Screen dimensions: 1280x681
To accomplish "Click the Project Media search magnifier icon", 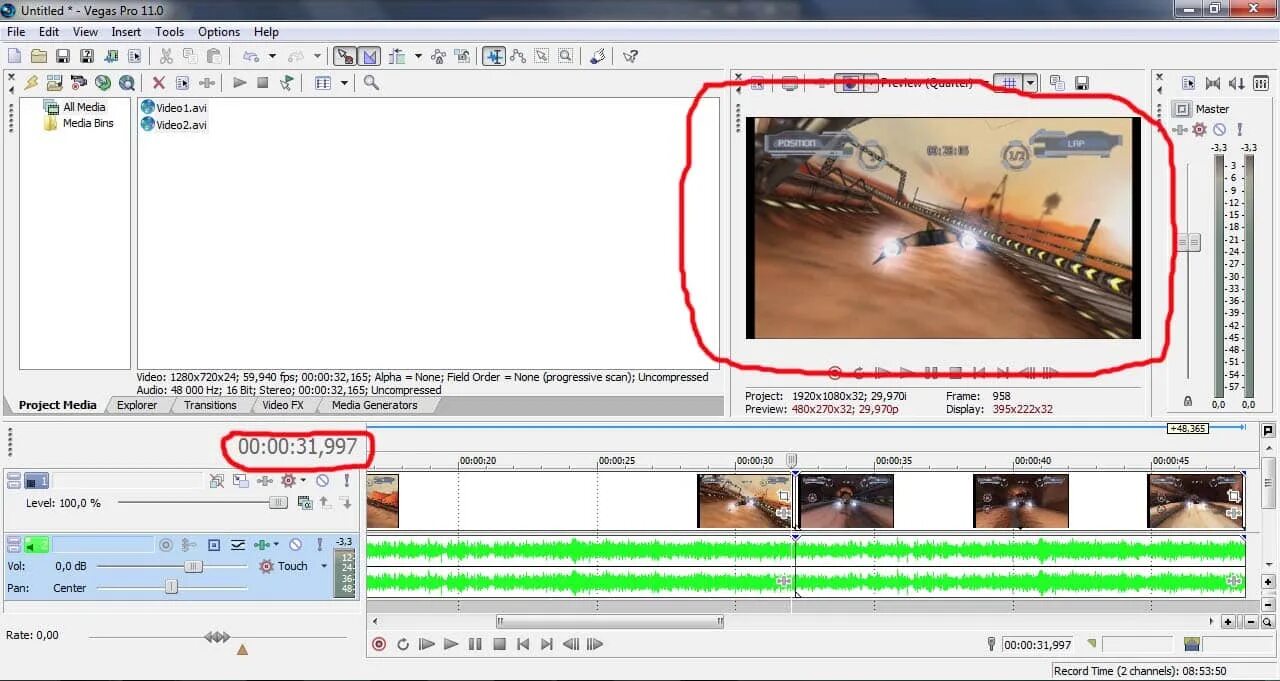I will (x=371, y=83).
